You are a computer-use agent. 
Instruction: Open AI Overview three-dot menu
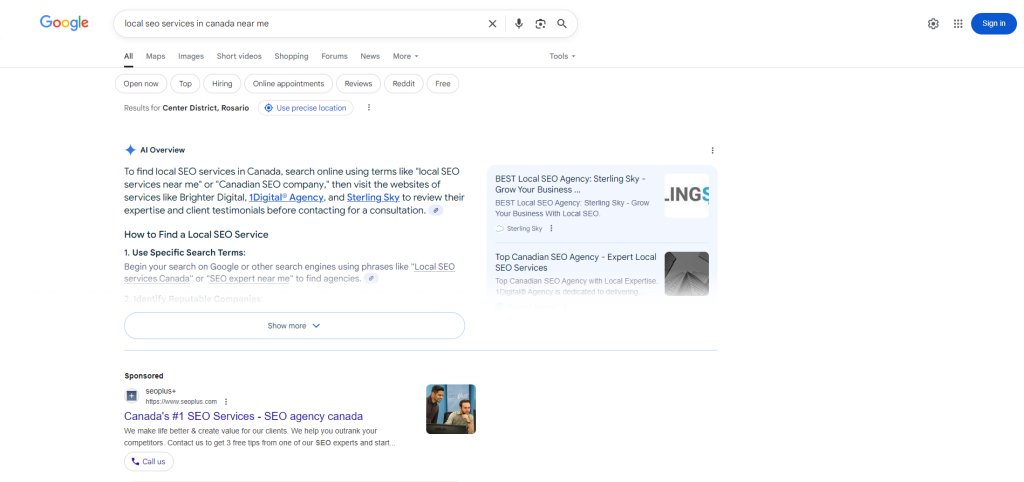tap(712, 150)
